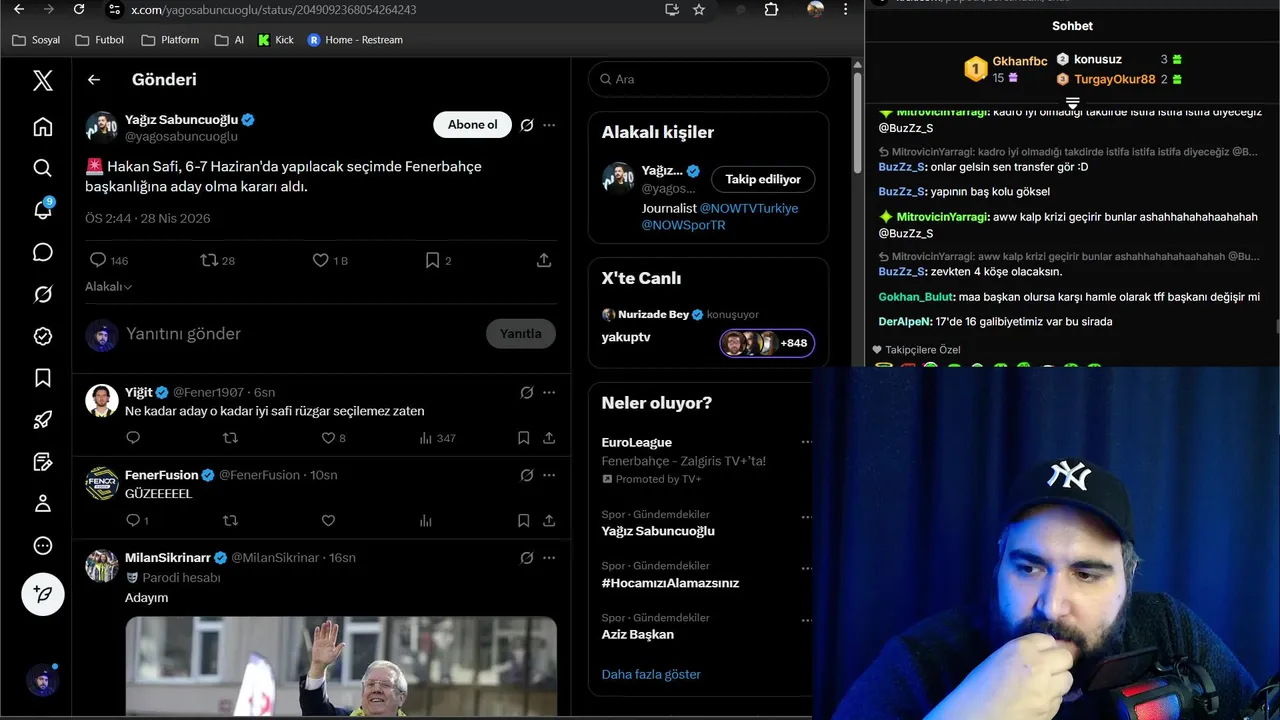Open Home - Restream bookmark
Screen dimensions: 1280x720
click(355, 40)
